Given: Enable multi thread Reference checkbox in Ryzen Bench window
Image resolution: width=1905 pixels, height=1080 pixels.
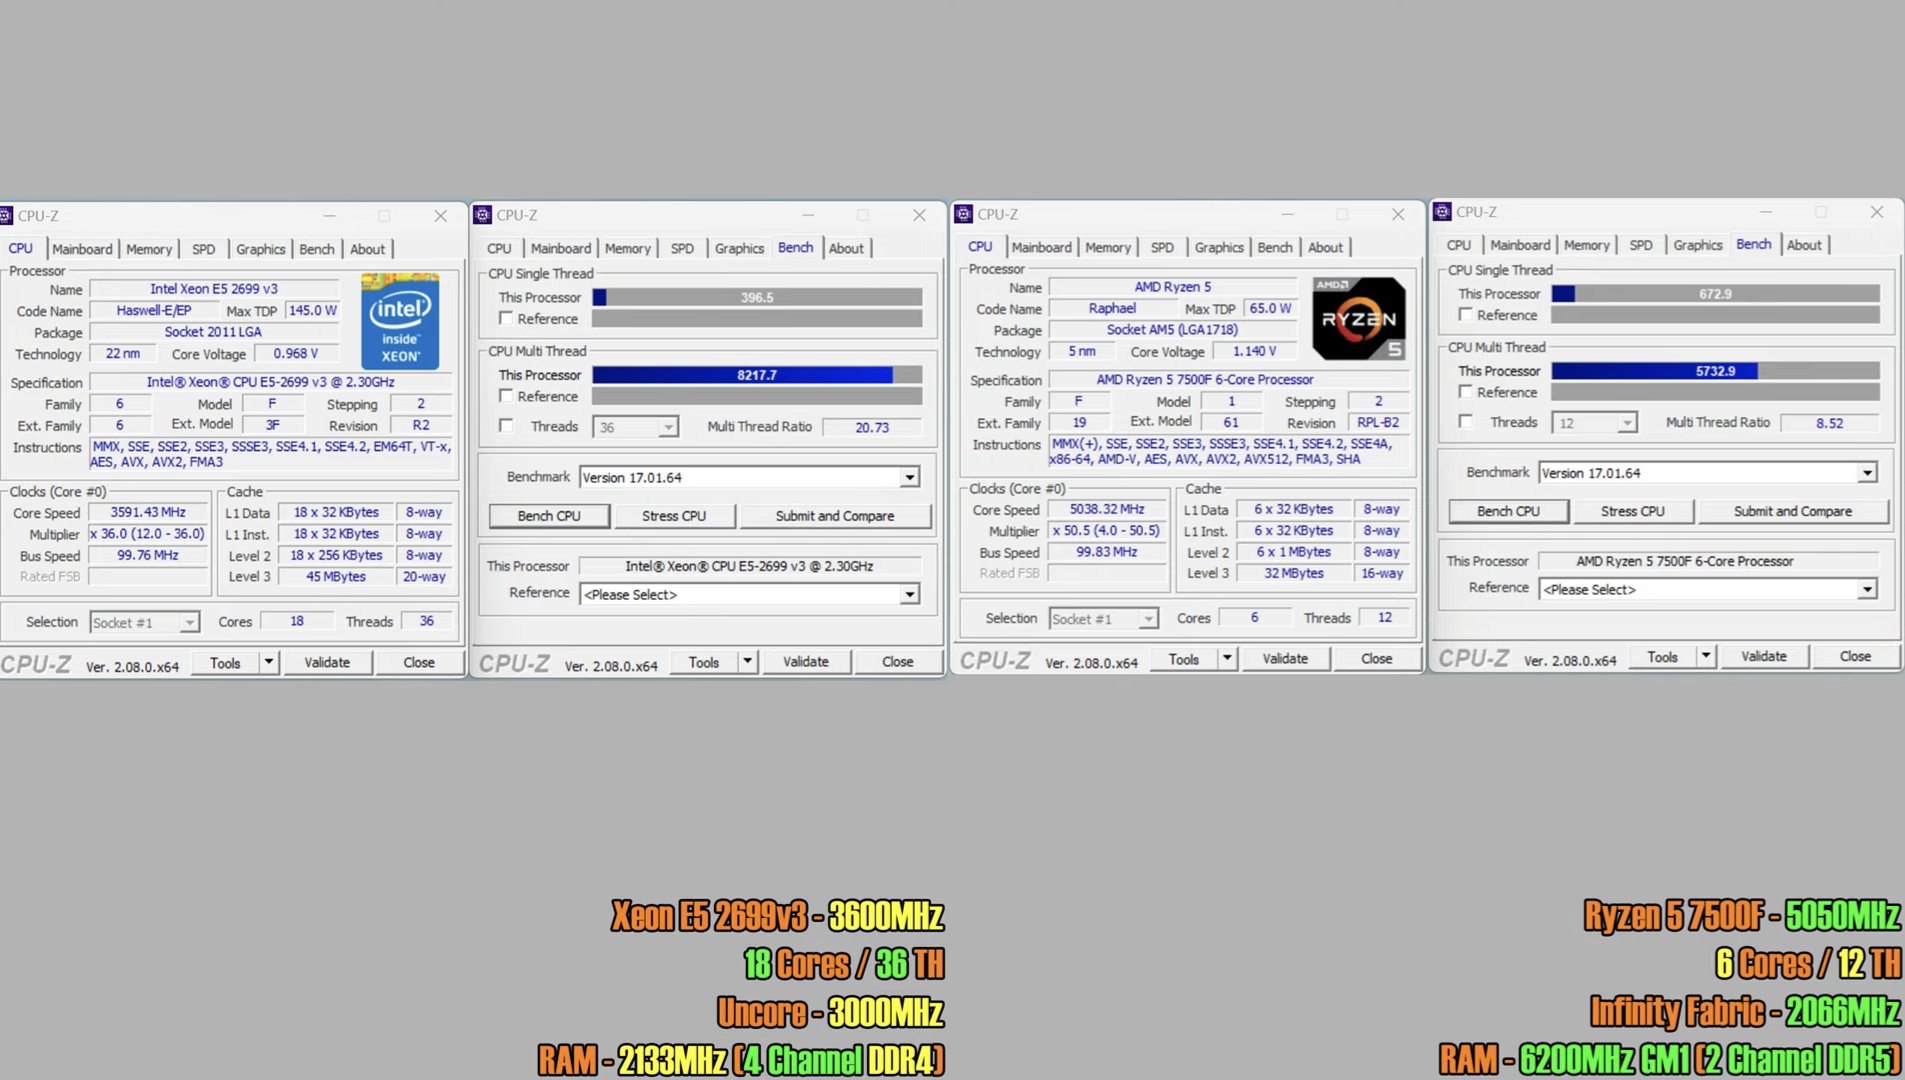Looking at the screenshot, I should pos(1466,392).
